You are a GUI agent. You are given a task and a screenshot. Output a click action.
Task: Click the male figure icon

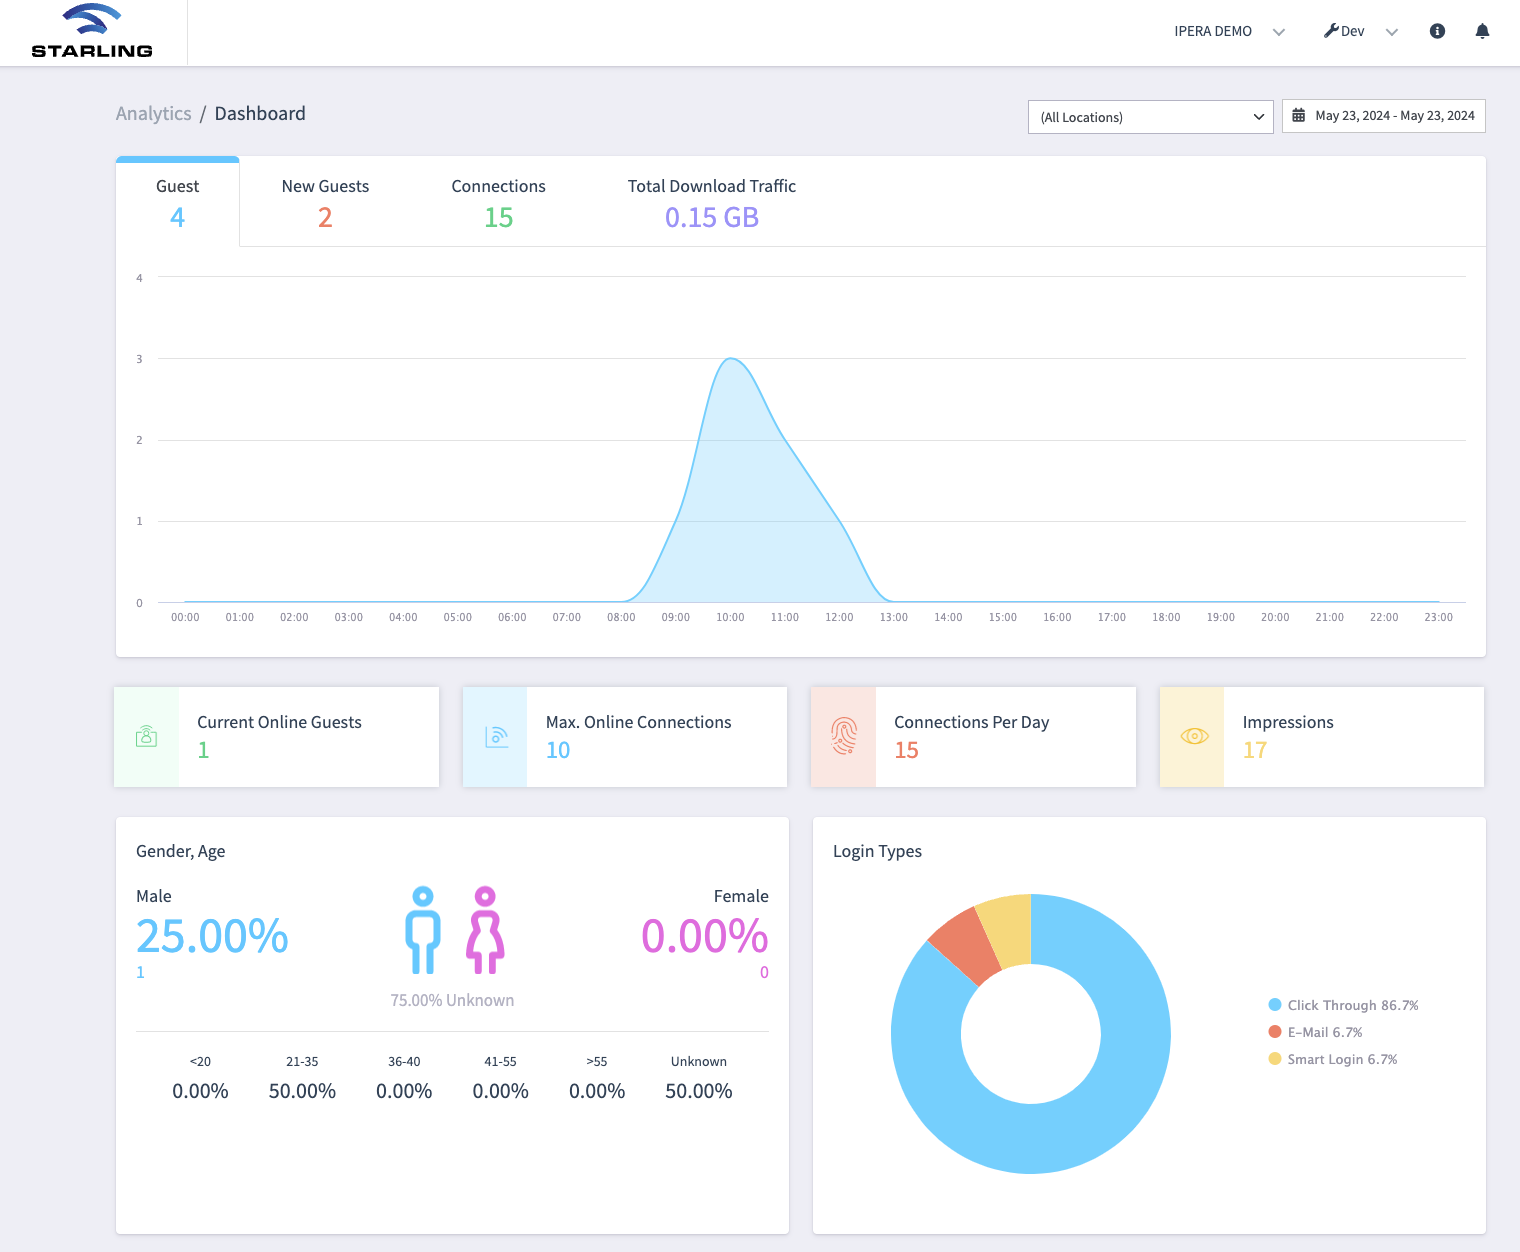point(423,930)
